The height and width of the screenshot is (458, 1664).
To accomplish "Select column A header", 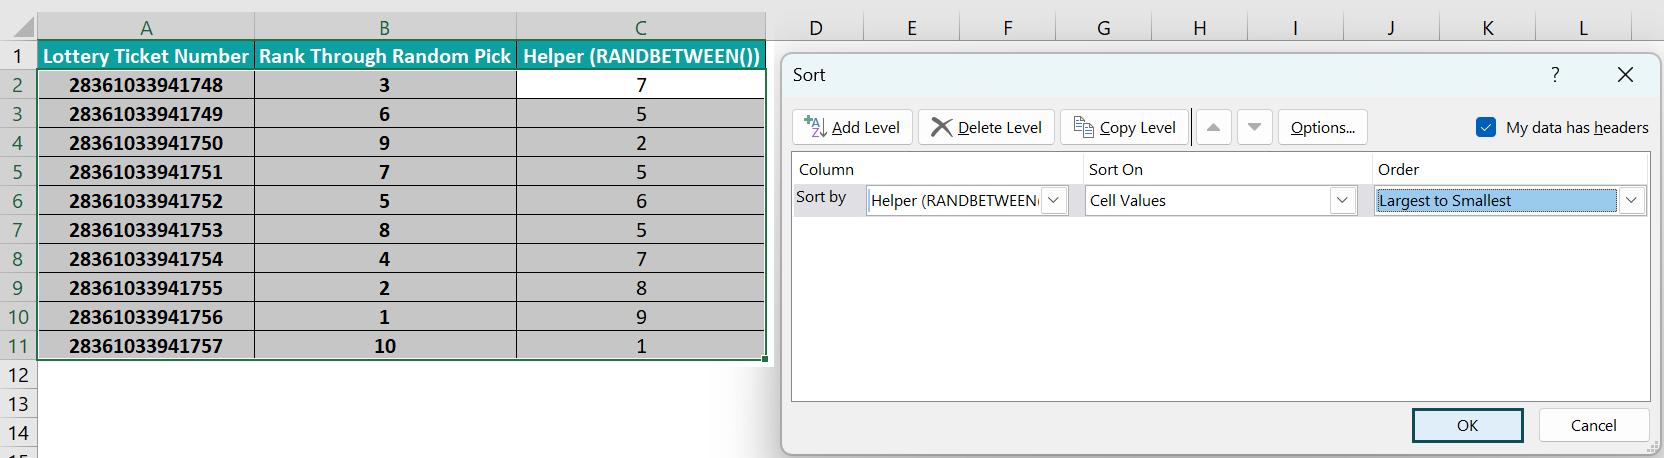I will [x=146, y=27].
